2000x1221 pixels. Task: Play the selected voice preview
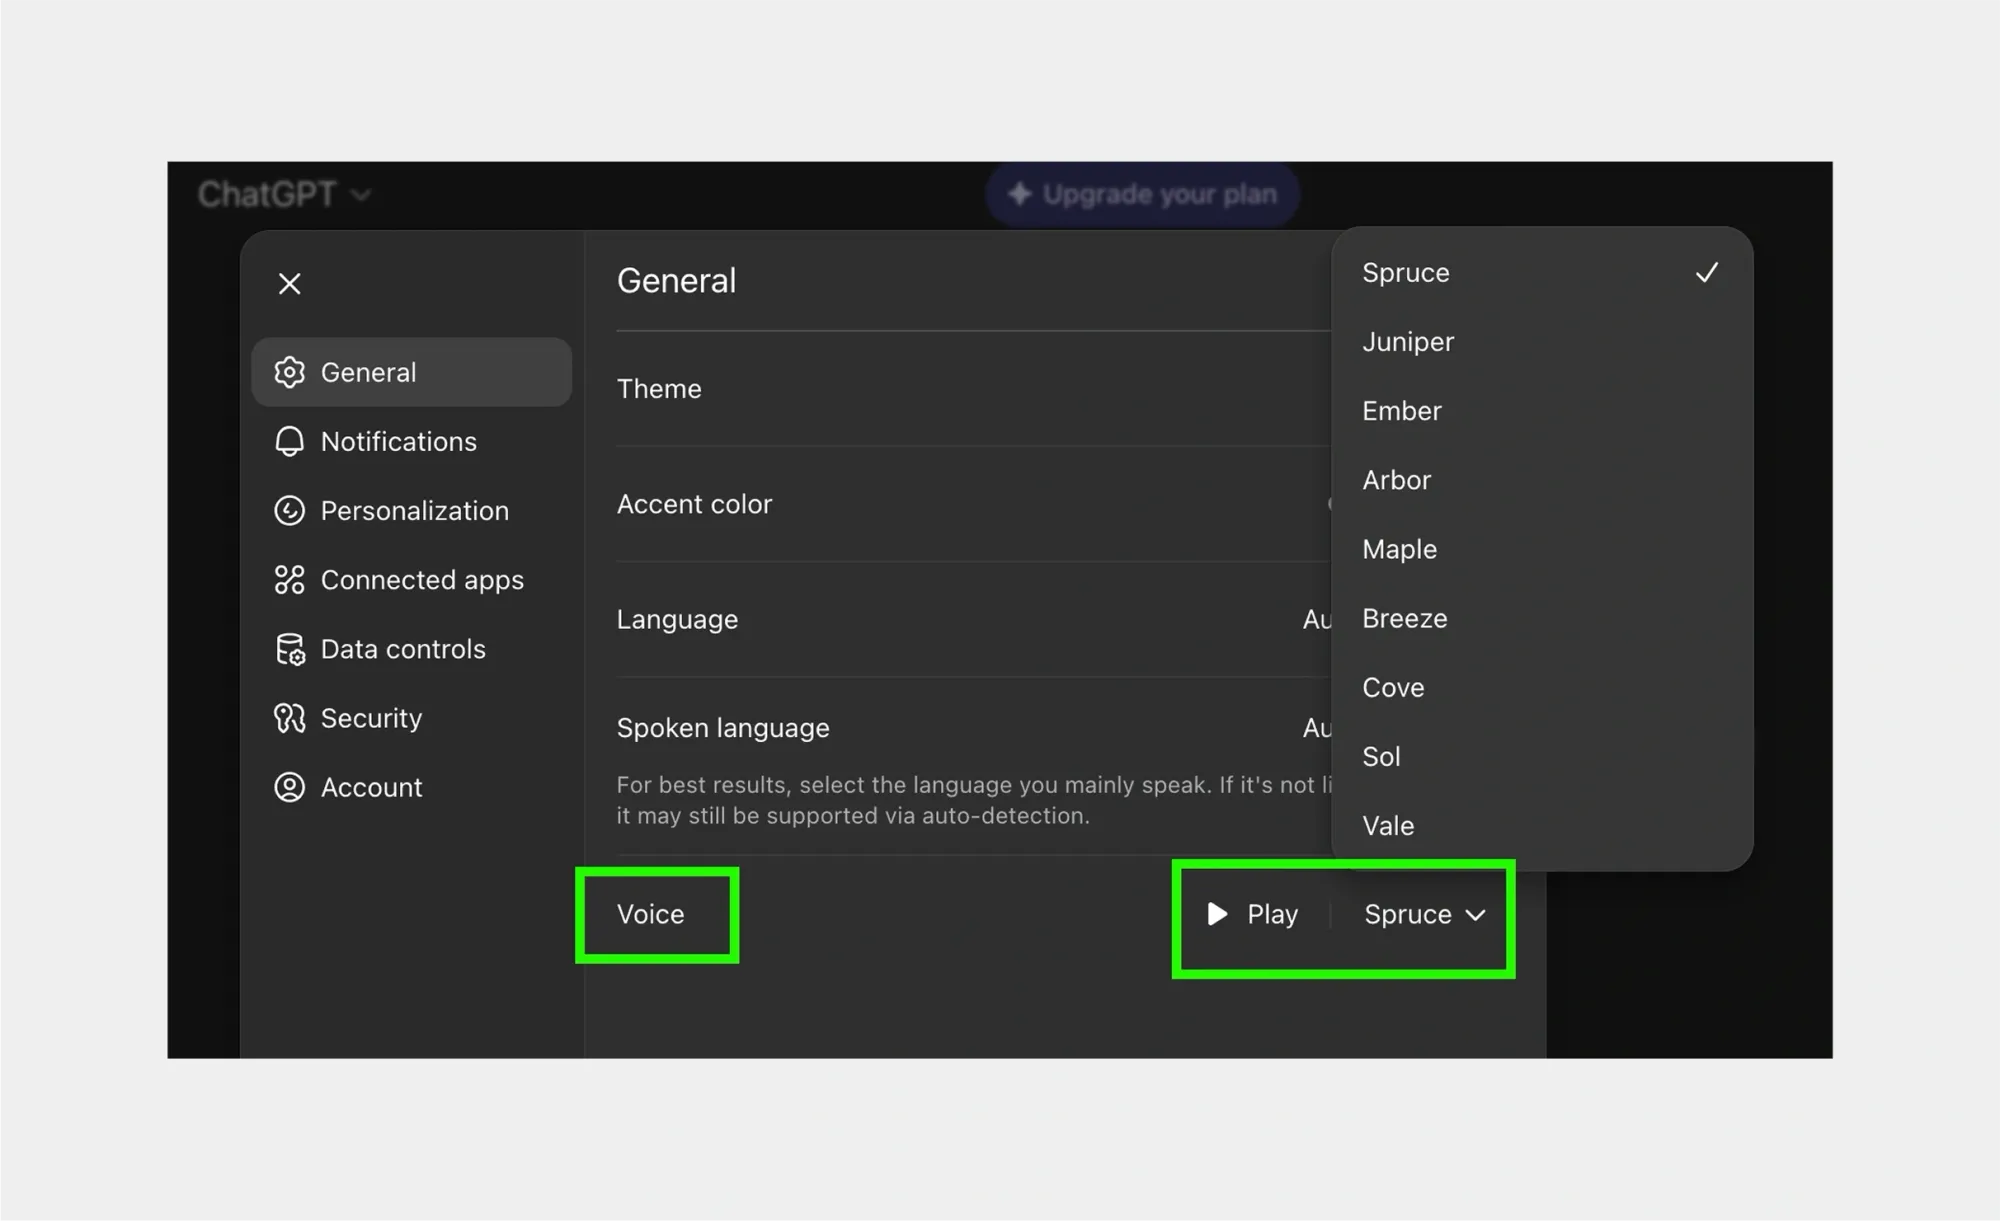tap(1252, 914)
